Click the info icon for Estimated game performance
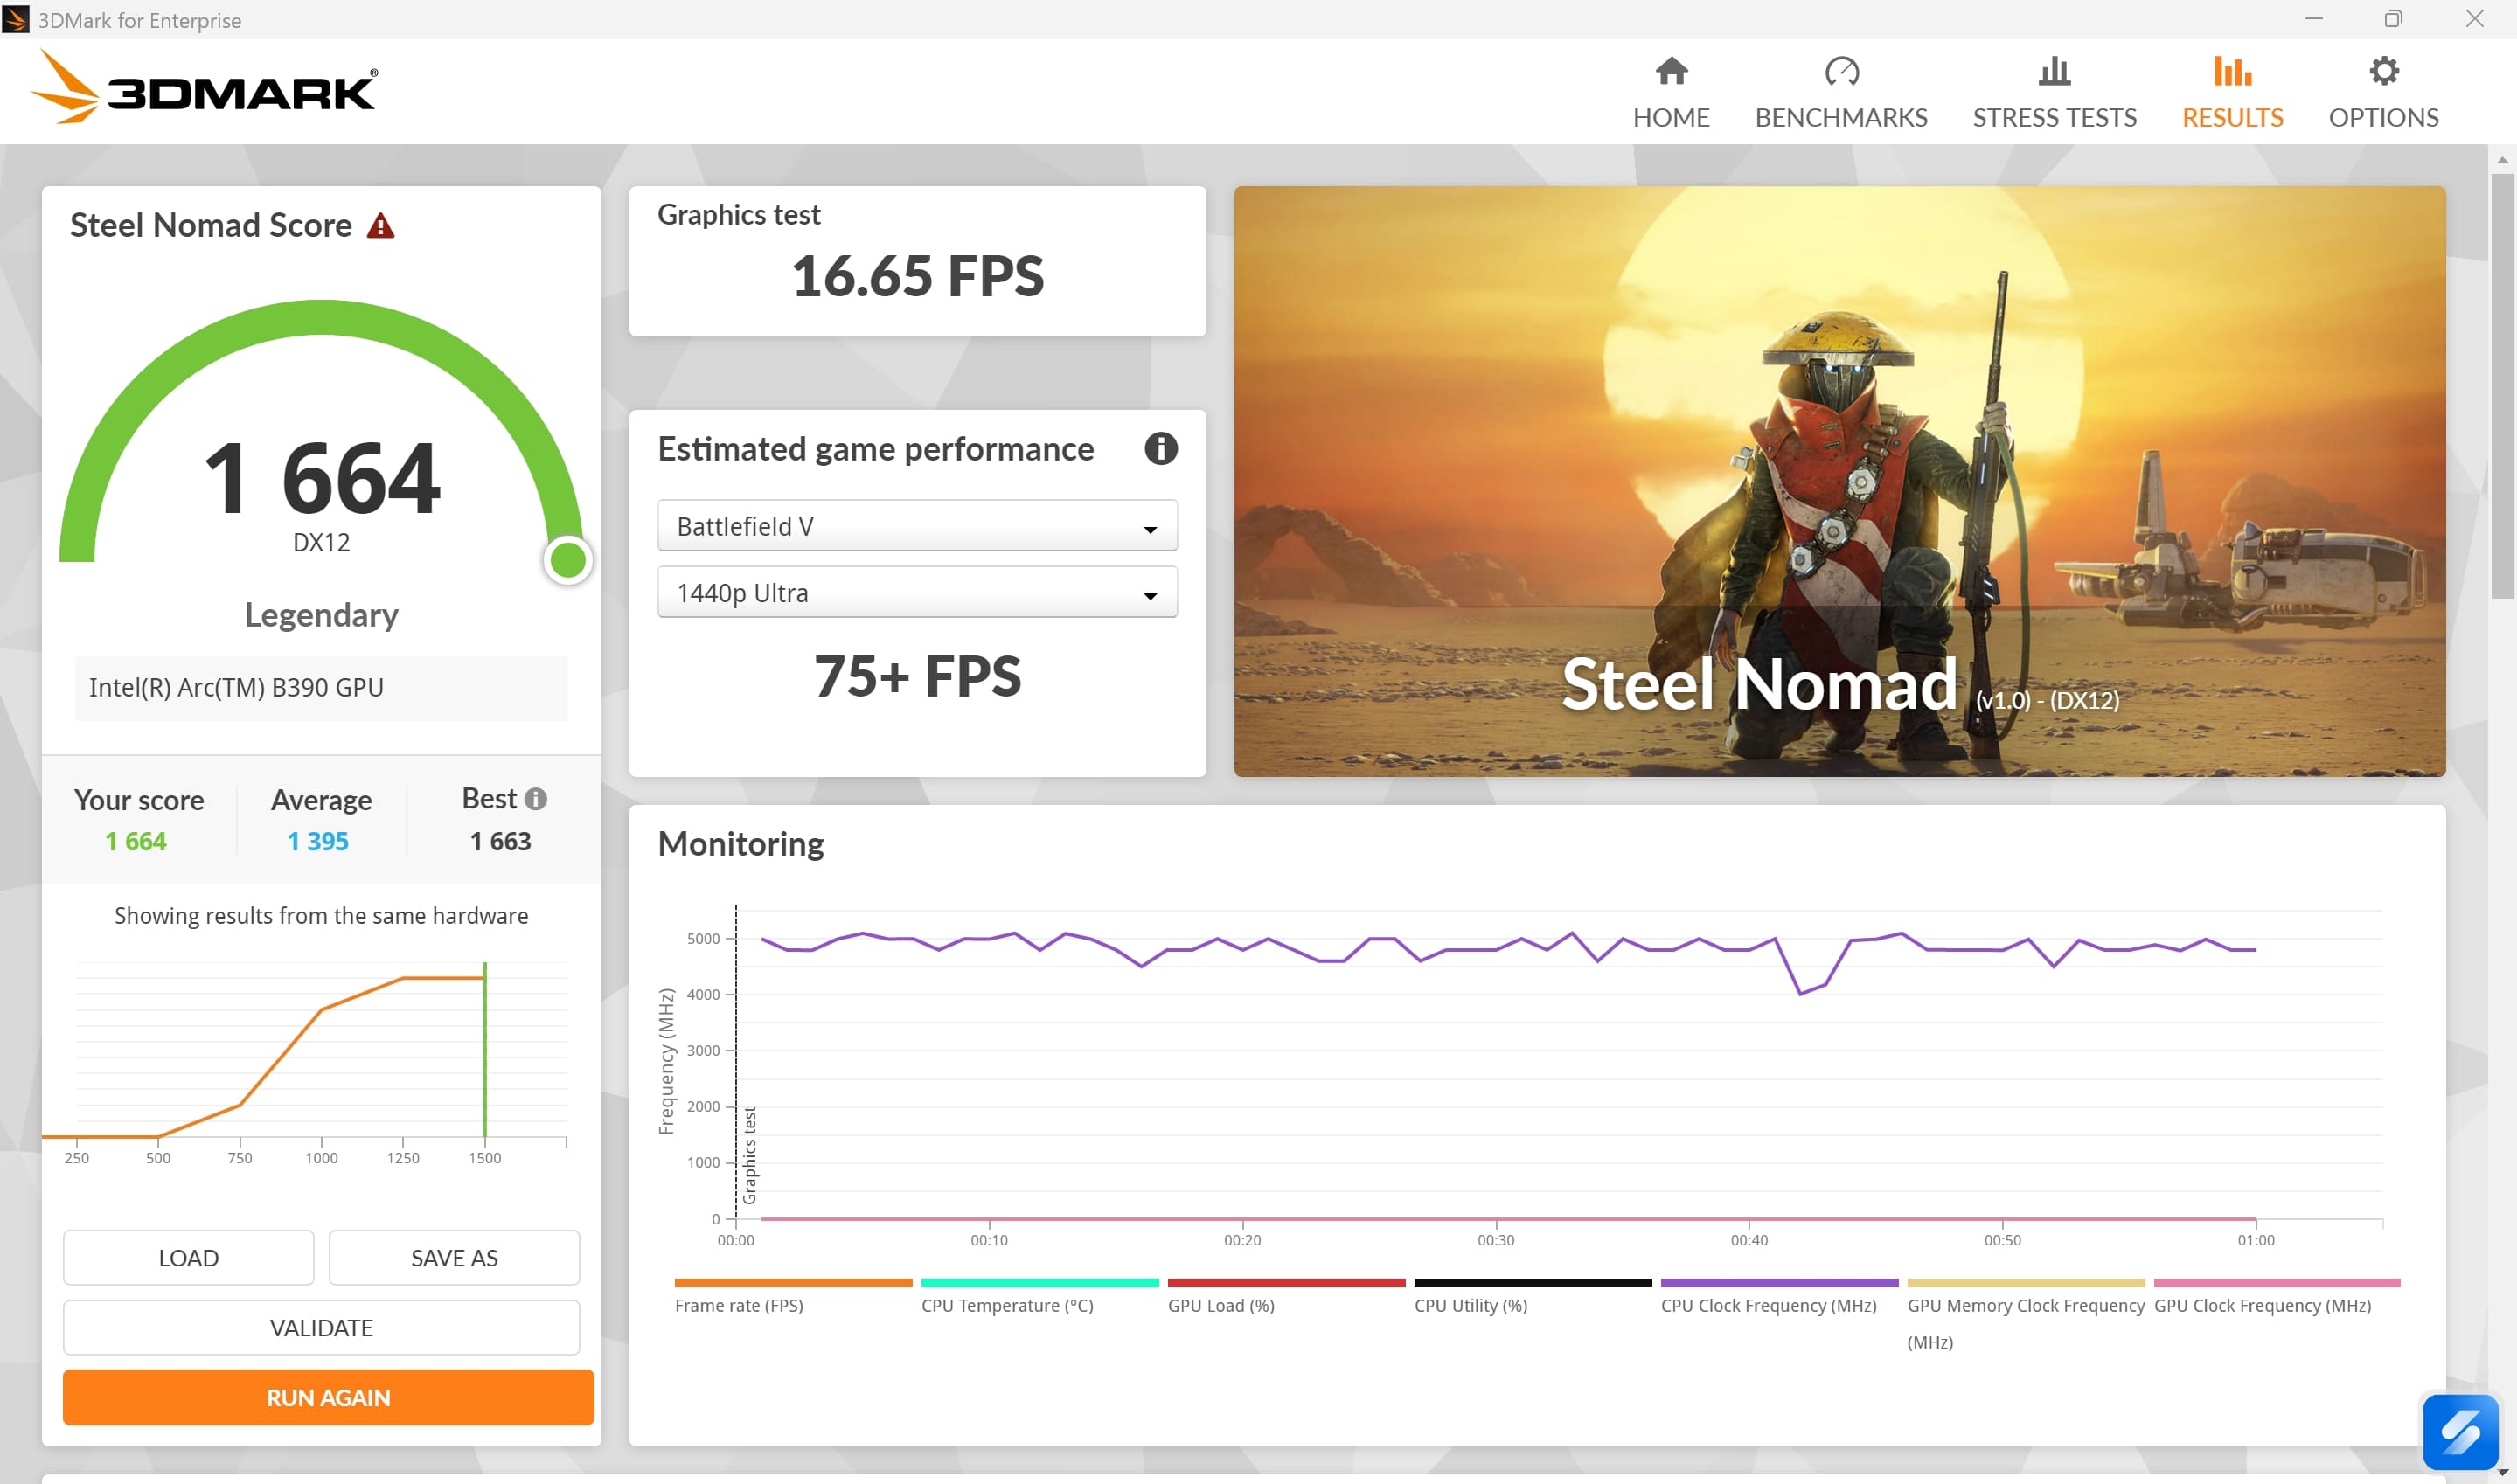2517x1484 pixels. 1160,449
